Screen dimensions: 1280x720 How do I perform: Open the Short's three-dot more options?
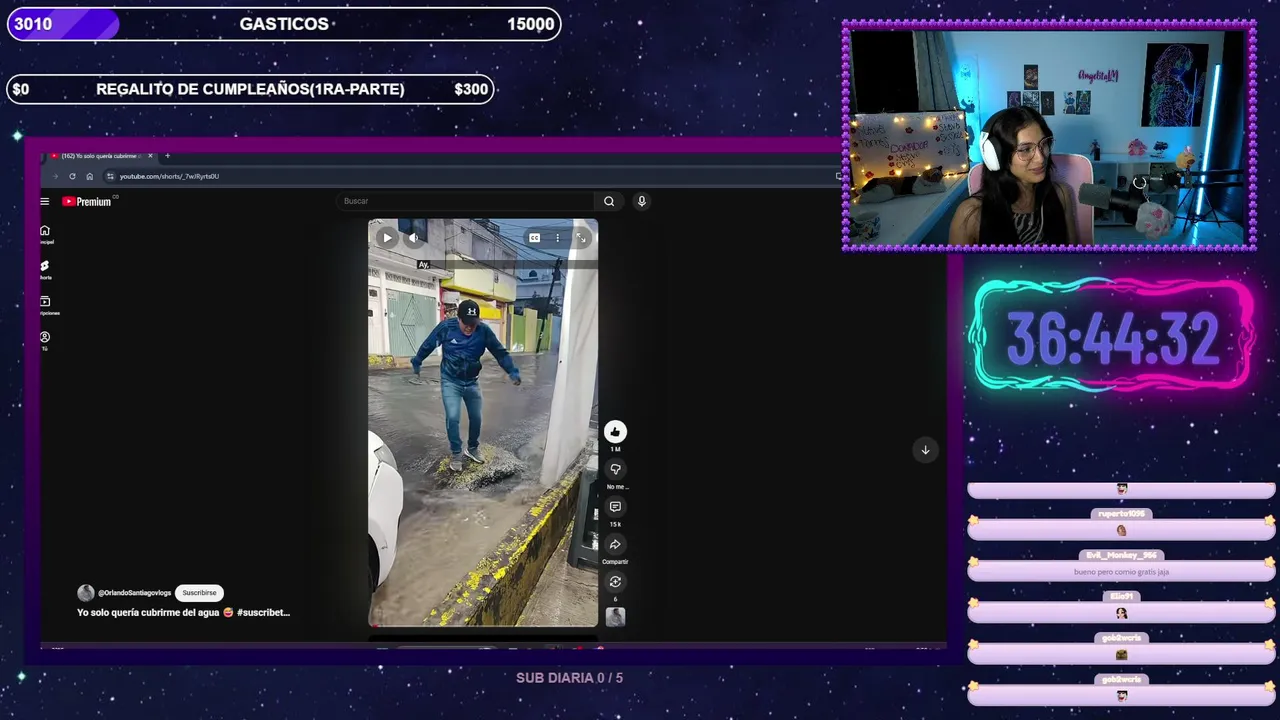[558, 238]
